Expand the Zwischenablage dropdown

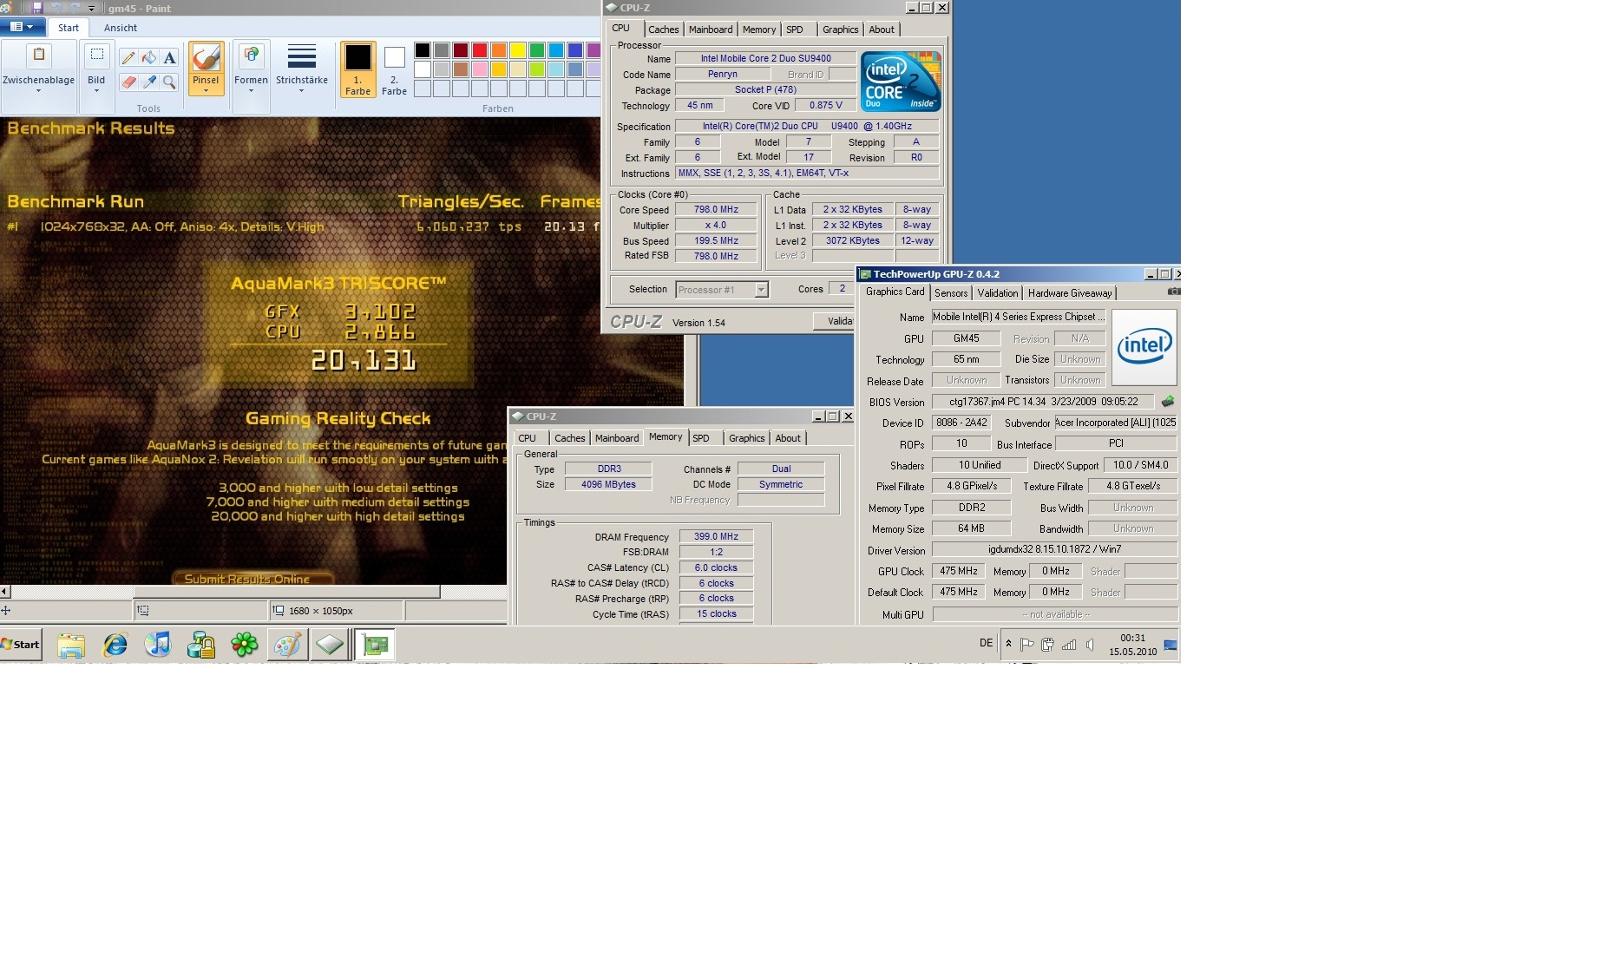(39, 91)
